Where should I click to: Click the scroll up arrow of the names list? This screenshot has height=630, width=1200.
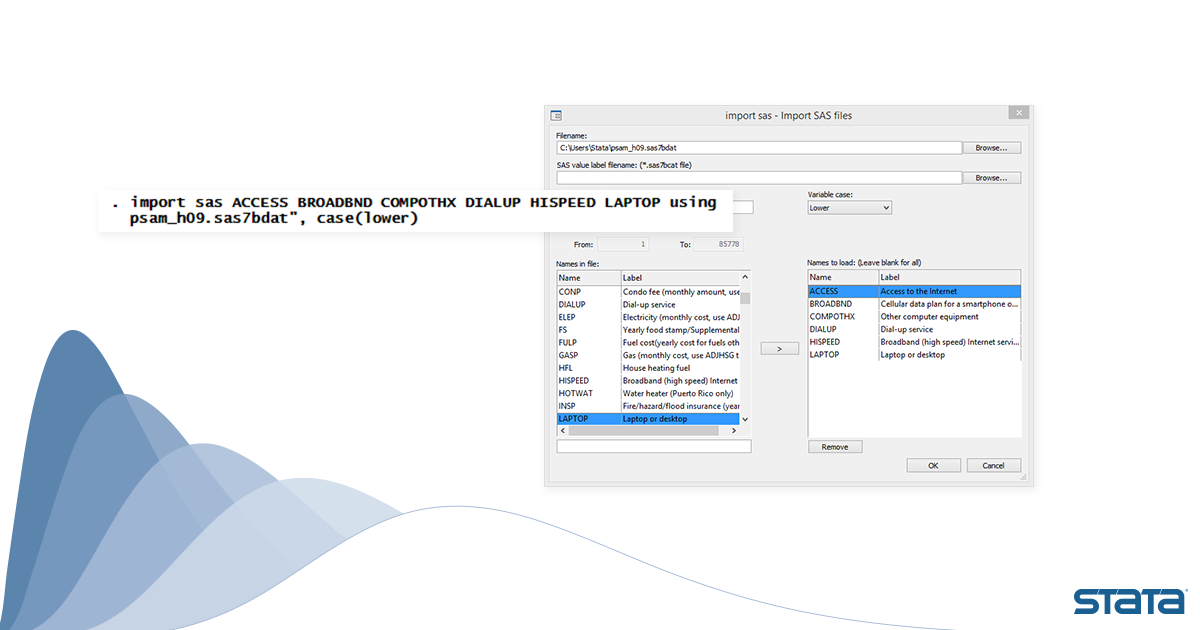pyautogui.click(x=745, y=277)
